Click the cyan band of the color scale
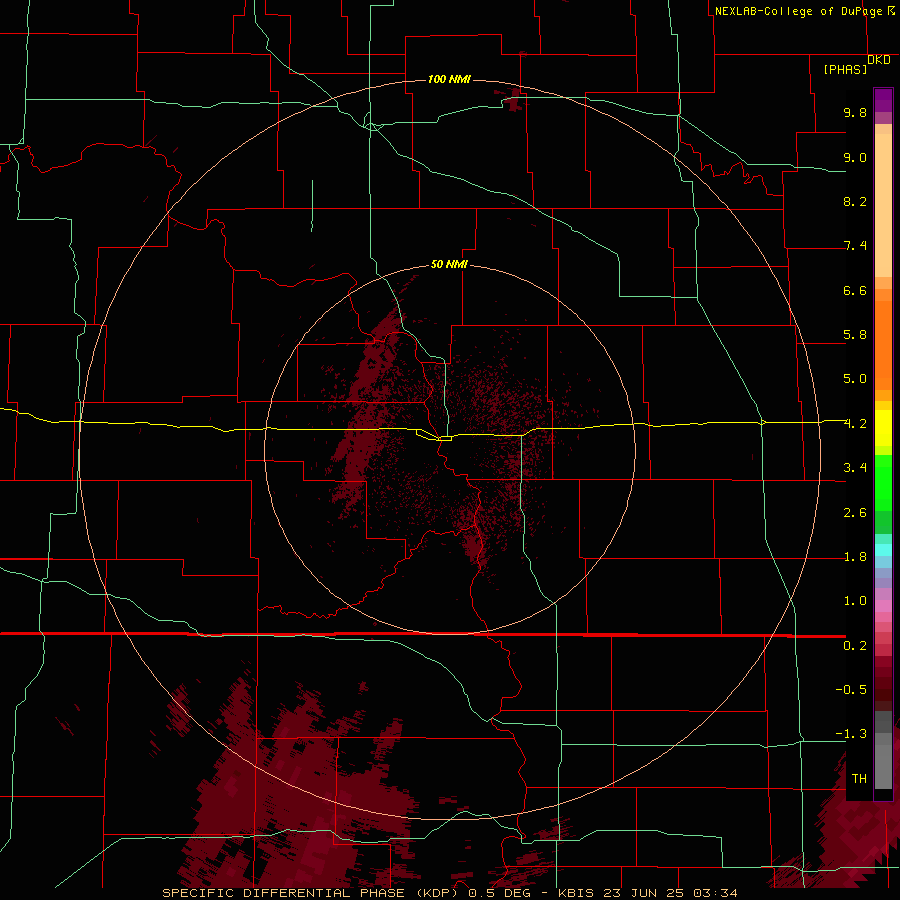Viewport: 900px width, 900px height. click(883, 550)
